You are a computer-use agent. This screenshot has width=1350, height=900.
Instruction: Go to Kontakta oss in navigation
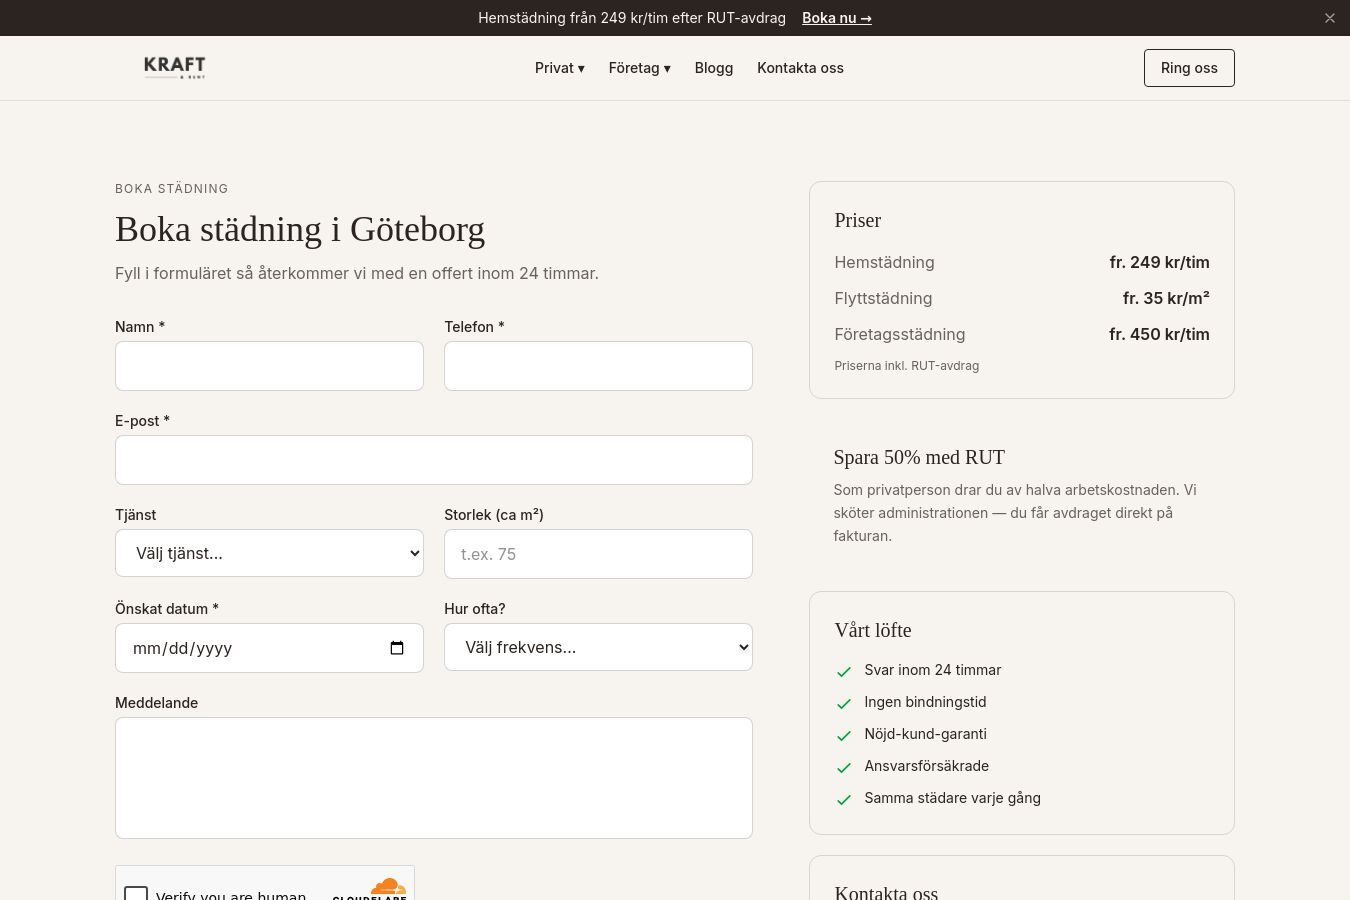pyautogui.click(x=800, y=68)
